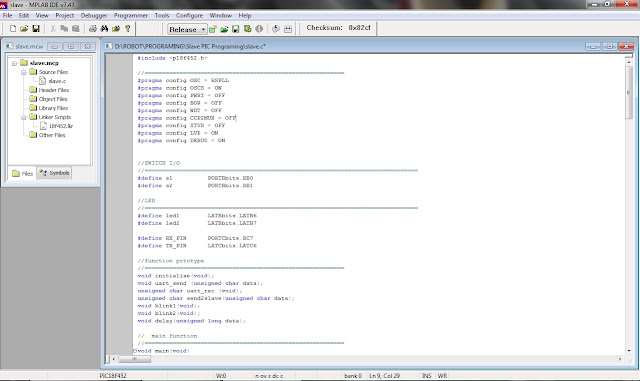Collapse the Source Files folder node
Screen dimensions: 640x381
pos(23,72)
